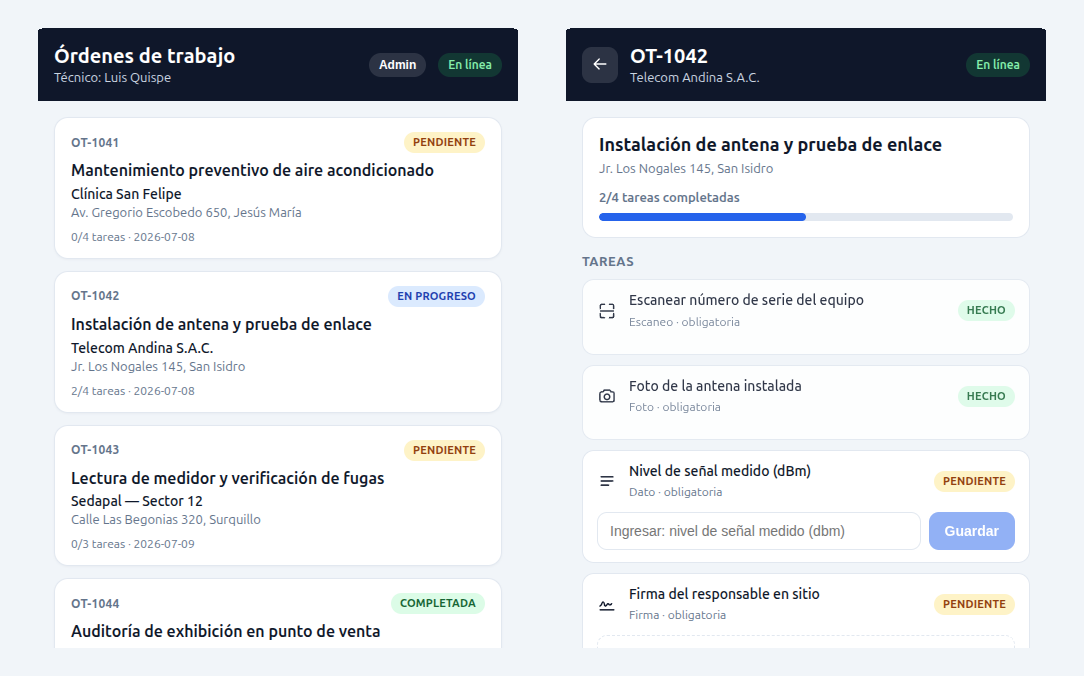
Task: Click the scan icon beside Escanear número de serie
Action: [x=606, y=311]
